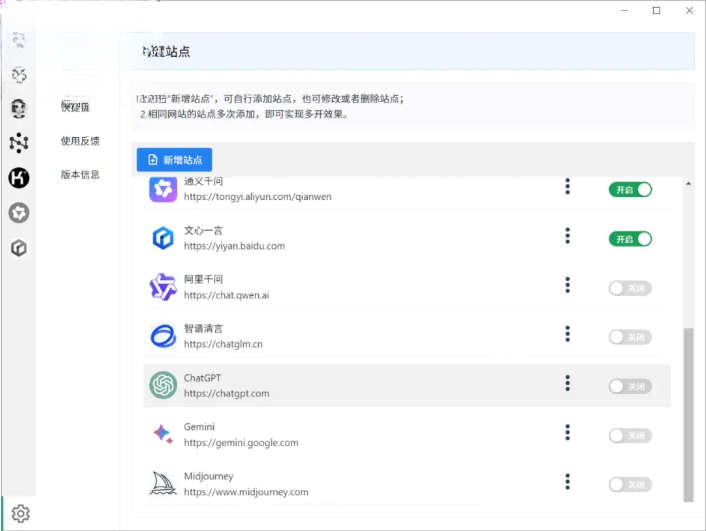Open Midjourney three-dot options menu
The height and width of the screenshot is (531, 706).
[x=567, y=481]
